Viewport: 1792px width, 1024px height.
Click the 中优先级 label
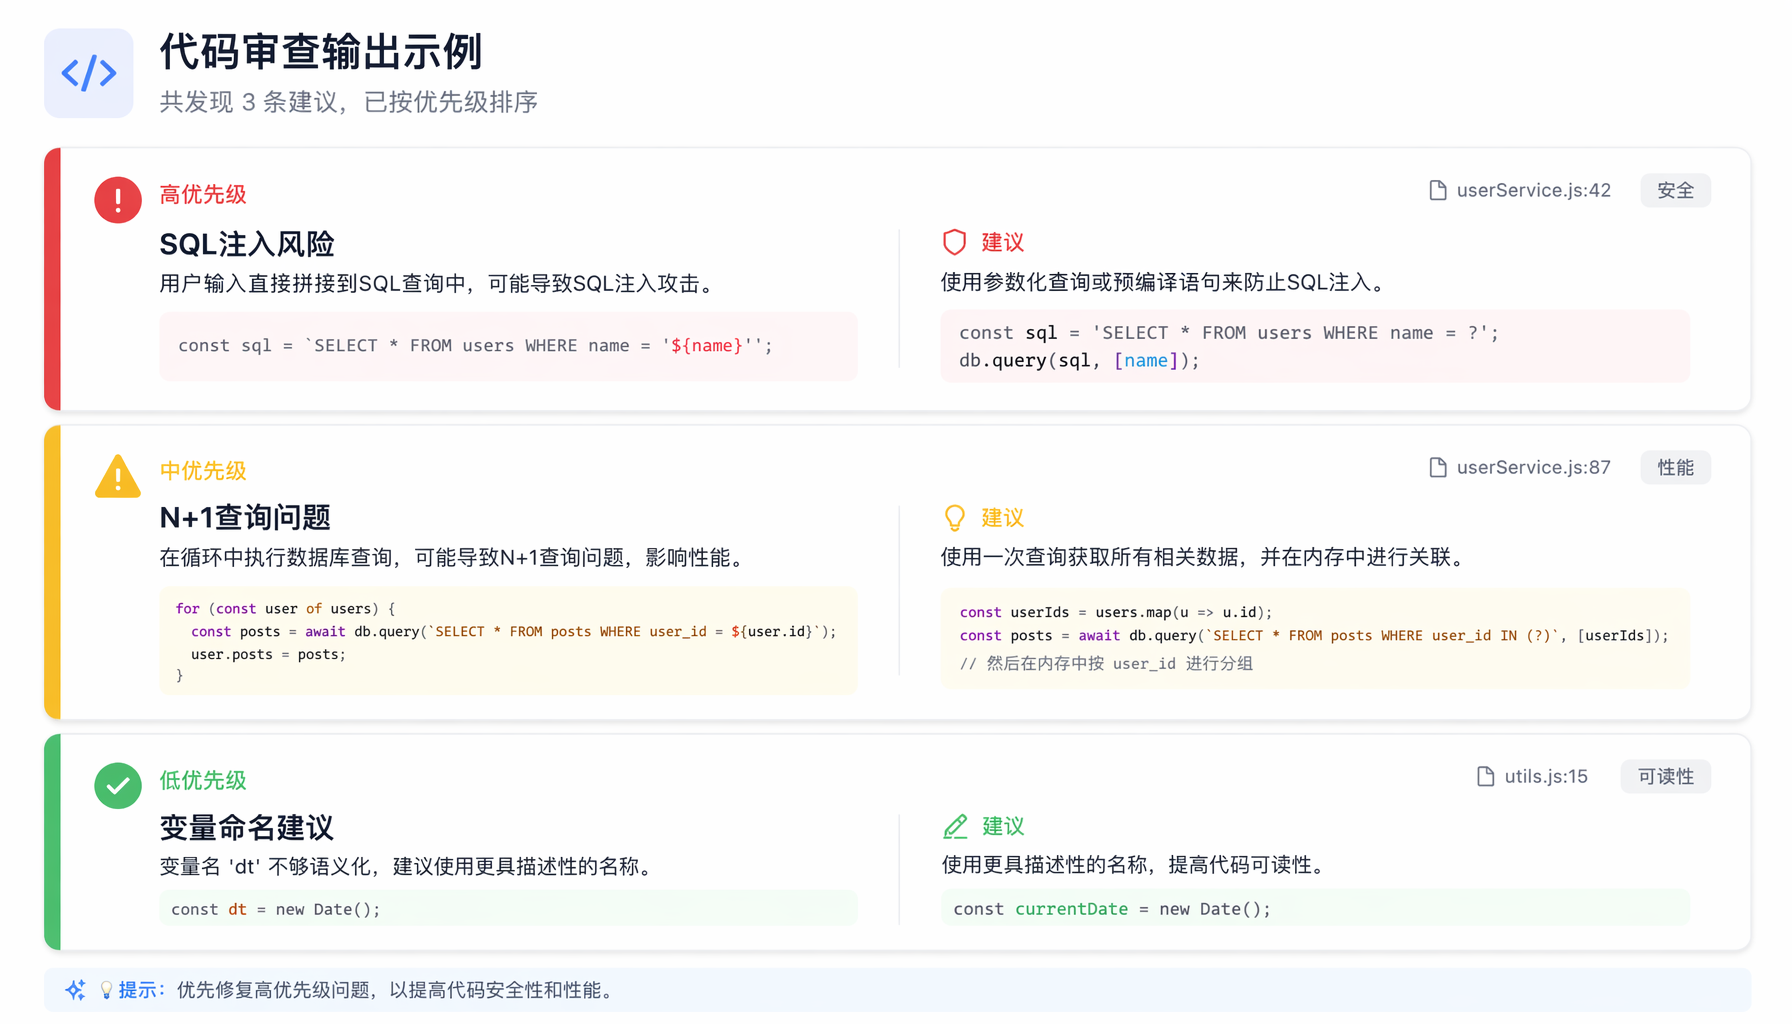pos(203,470)
